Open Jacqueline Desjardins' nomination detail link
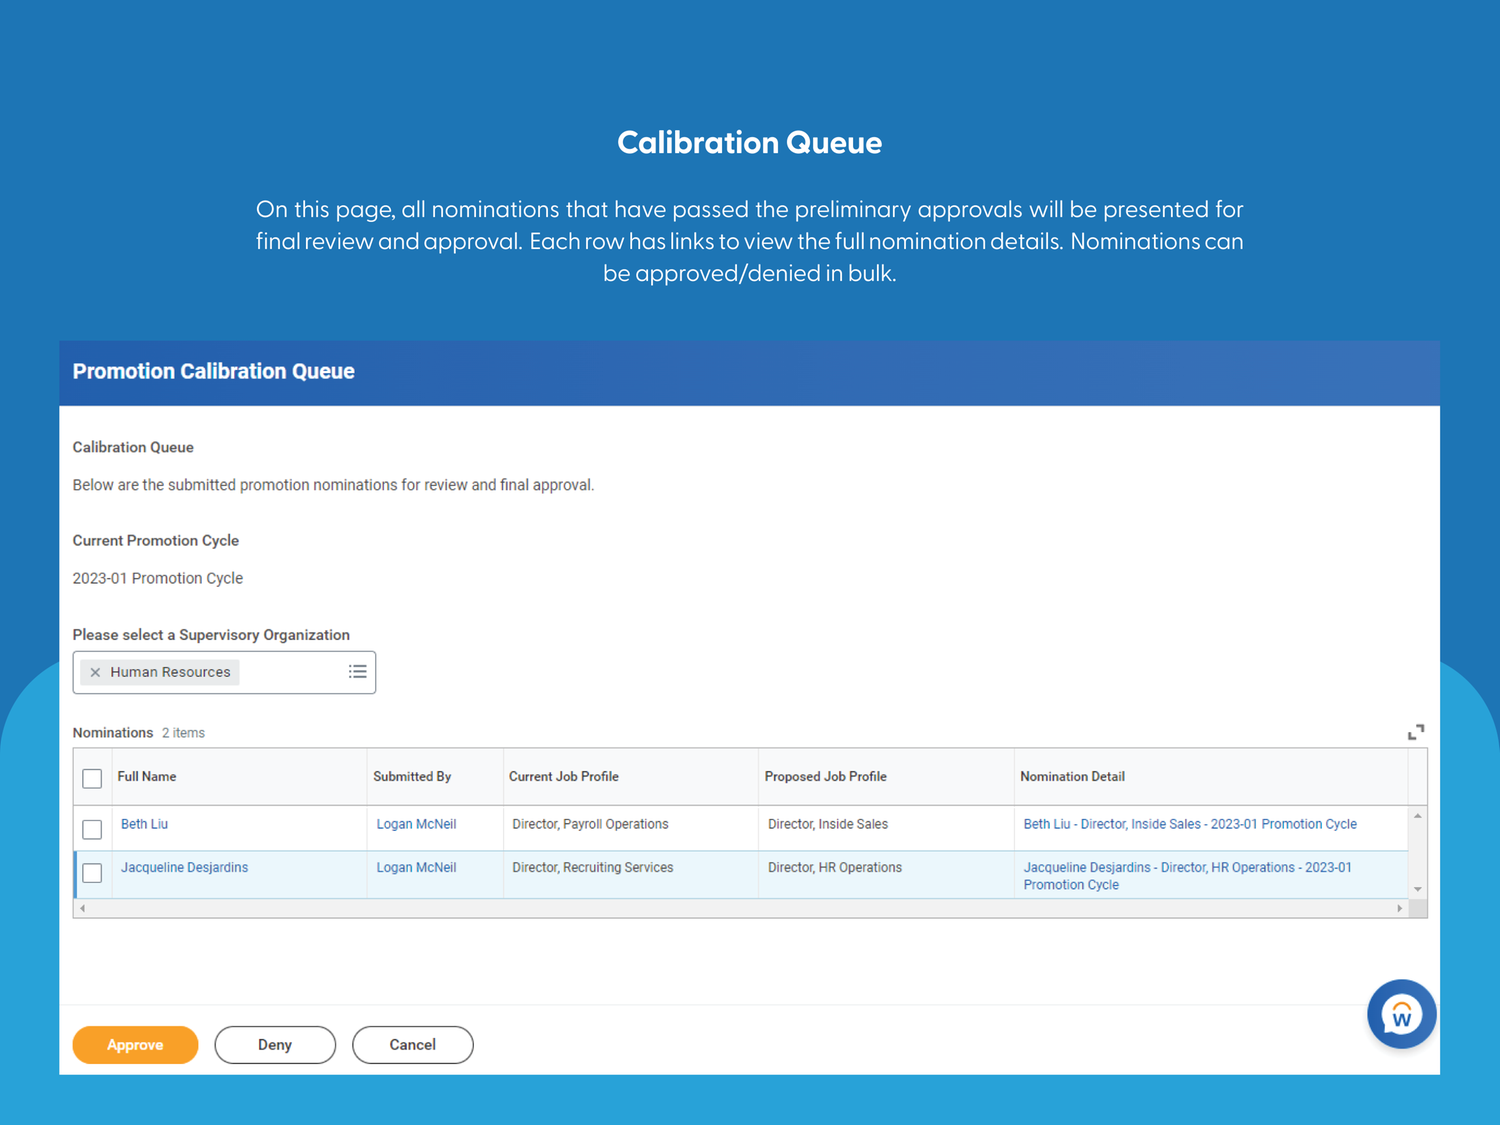 pyautogui.click(x=1186, y=875)
